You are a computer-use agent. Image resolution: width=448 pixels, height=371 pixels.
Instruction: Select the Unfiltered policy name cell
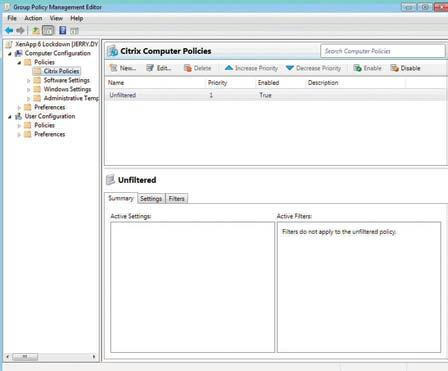point(123,95)
